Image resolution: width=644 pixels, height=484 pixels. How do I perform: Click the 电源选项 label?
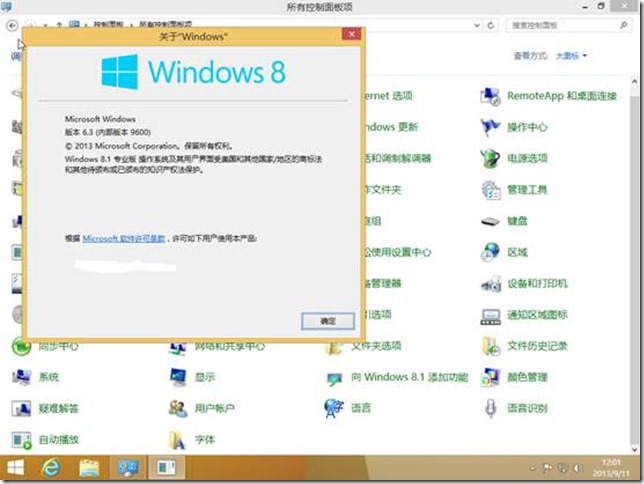point(527,159)
